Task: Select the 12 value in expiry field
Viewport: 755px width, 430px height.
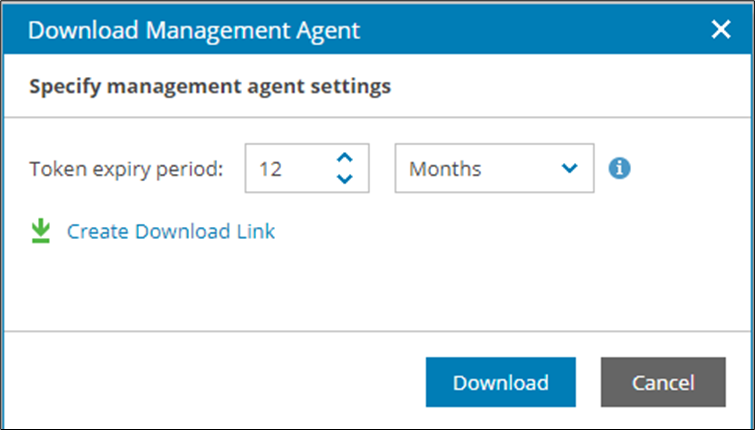Action: 270,169
